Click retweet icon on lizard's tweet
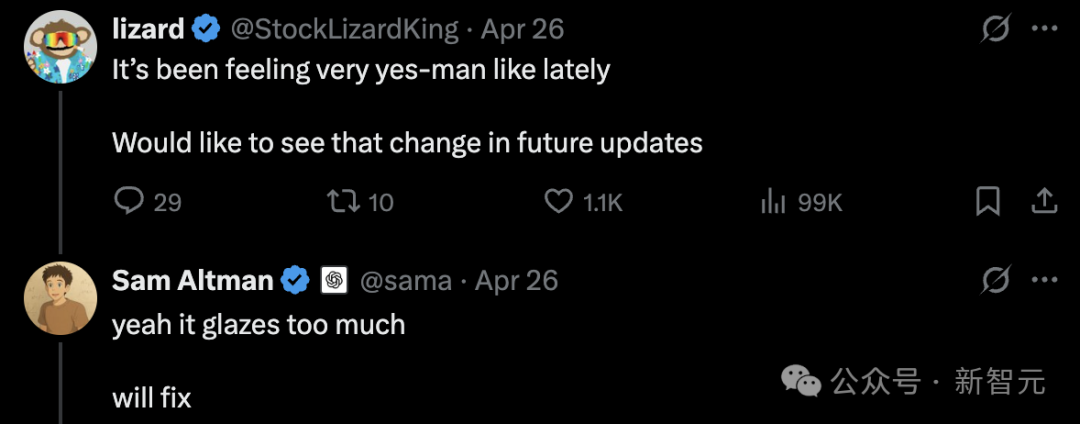Screen dimensions: 1080x424 click(342, 202)
